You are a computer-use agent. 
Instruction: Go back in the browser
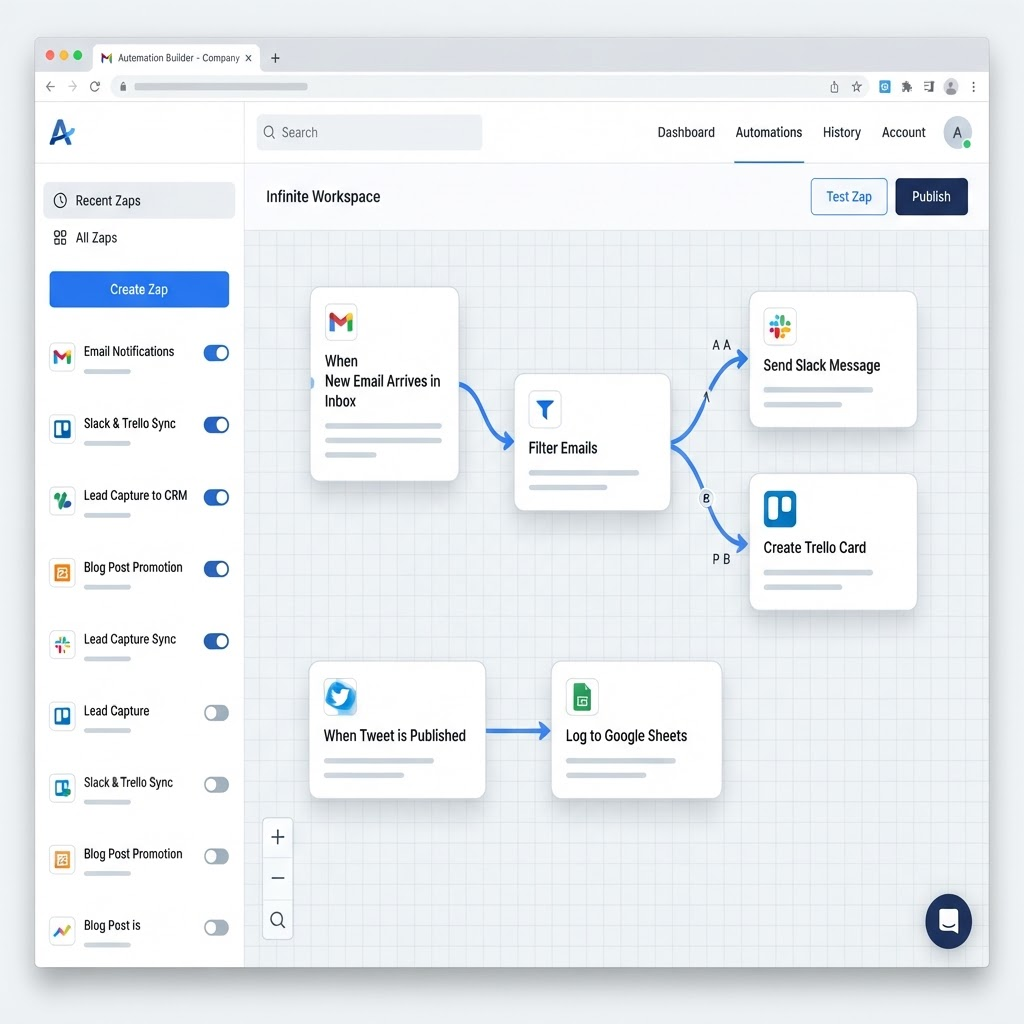(x=50, y=86)
